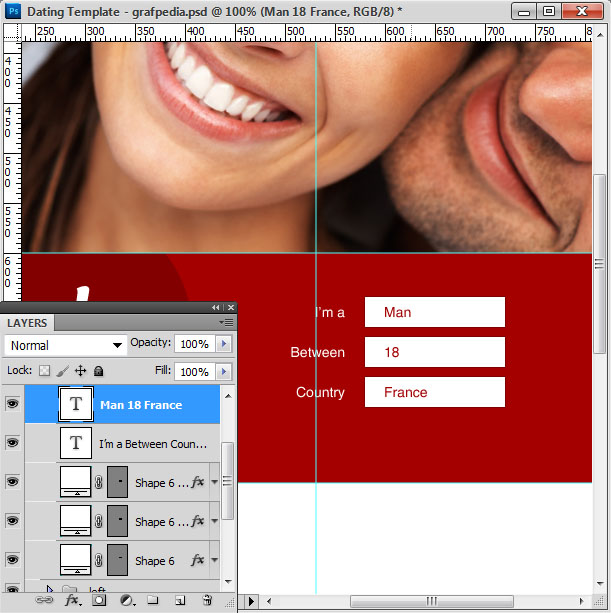Click the fx icon on the first Shape 6 layer
The height and width of the screenshot is (613, 611).
point(197,482)
